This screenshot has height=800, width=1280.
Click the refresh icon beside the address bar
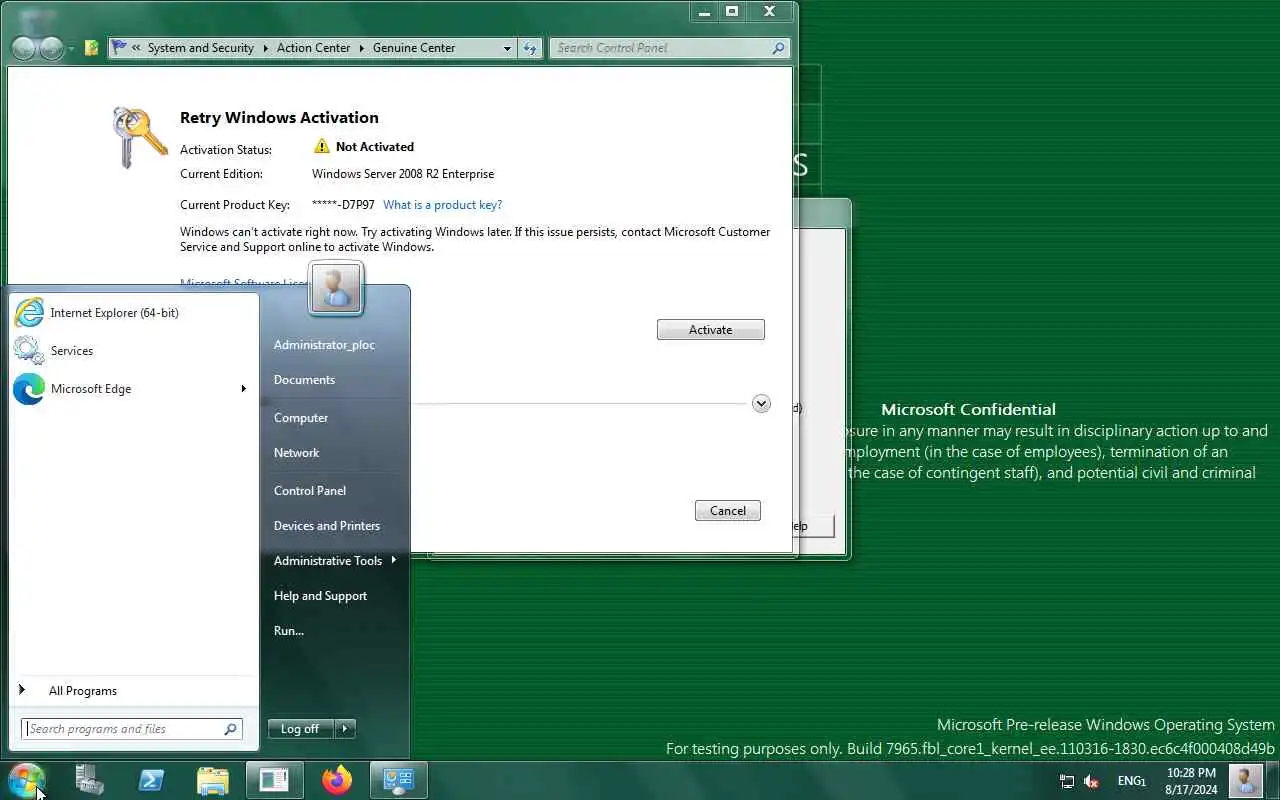click(530, 48)
